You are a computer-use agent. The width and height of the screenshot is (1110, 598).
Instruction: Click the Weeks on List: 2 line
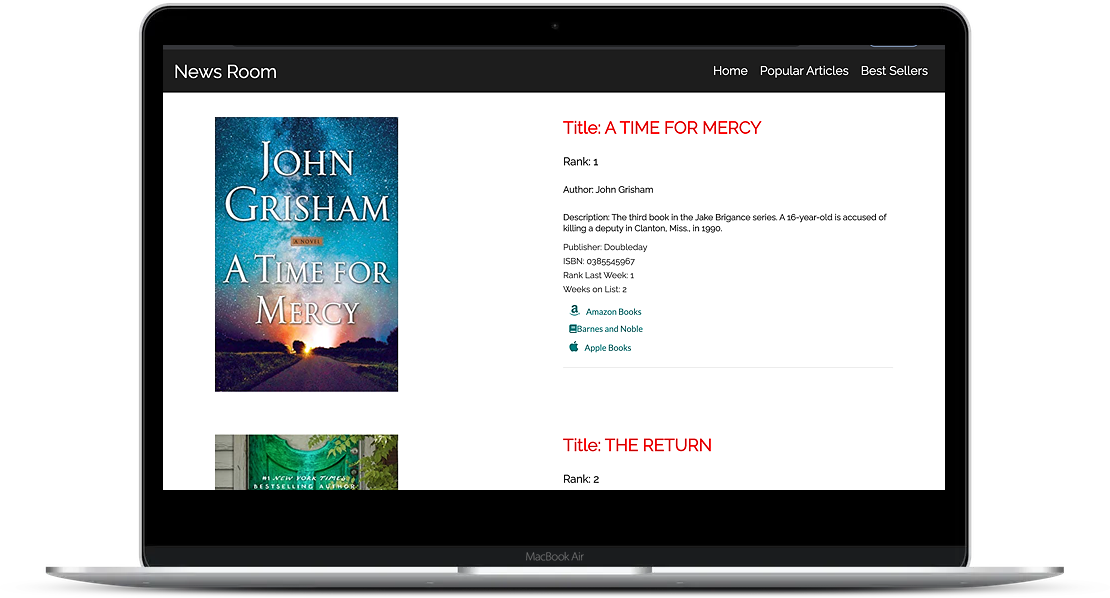(x=595, y=289)
